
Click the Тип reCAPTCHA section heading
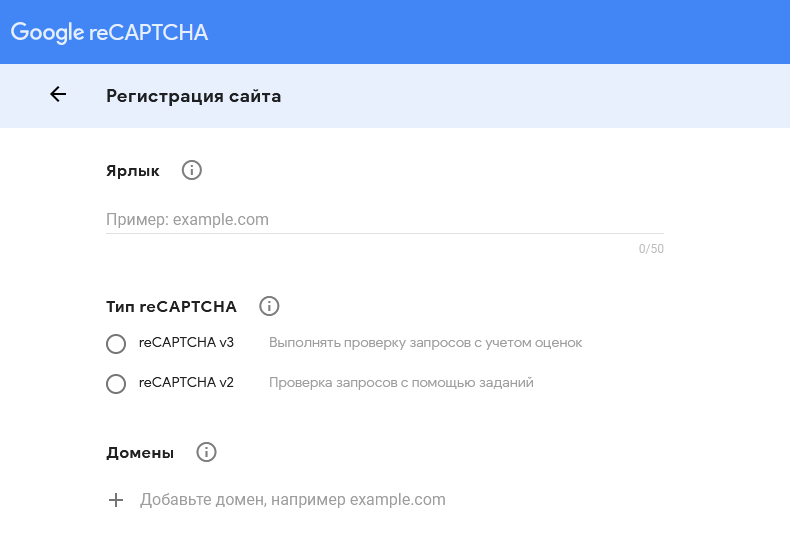click(x=171, y=306)
